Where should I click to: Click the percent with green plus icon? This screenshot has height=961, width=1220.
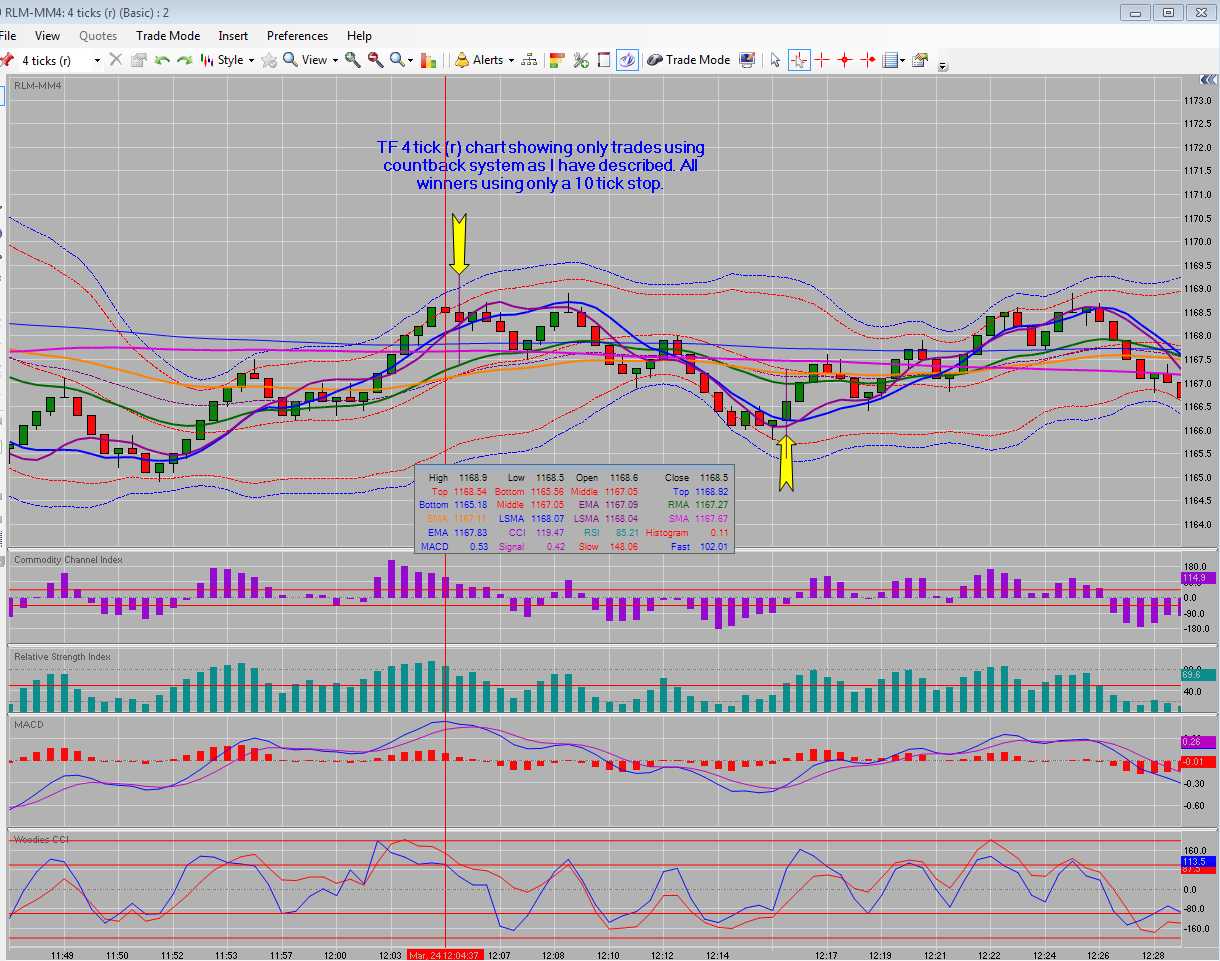581,60
